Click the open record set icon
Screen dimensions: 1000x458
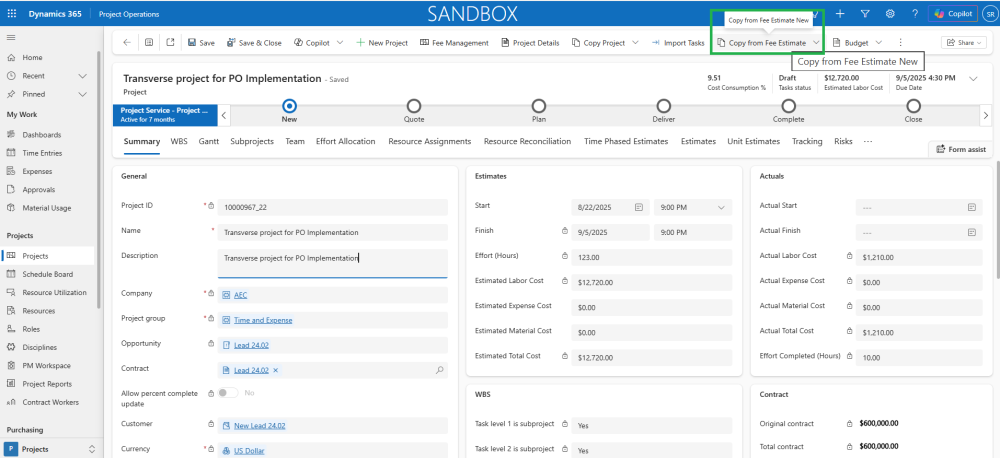[x=149, y=43]
